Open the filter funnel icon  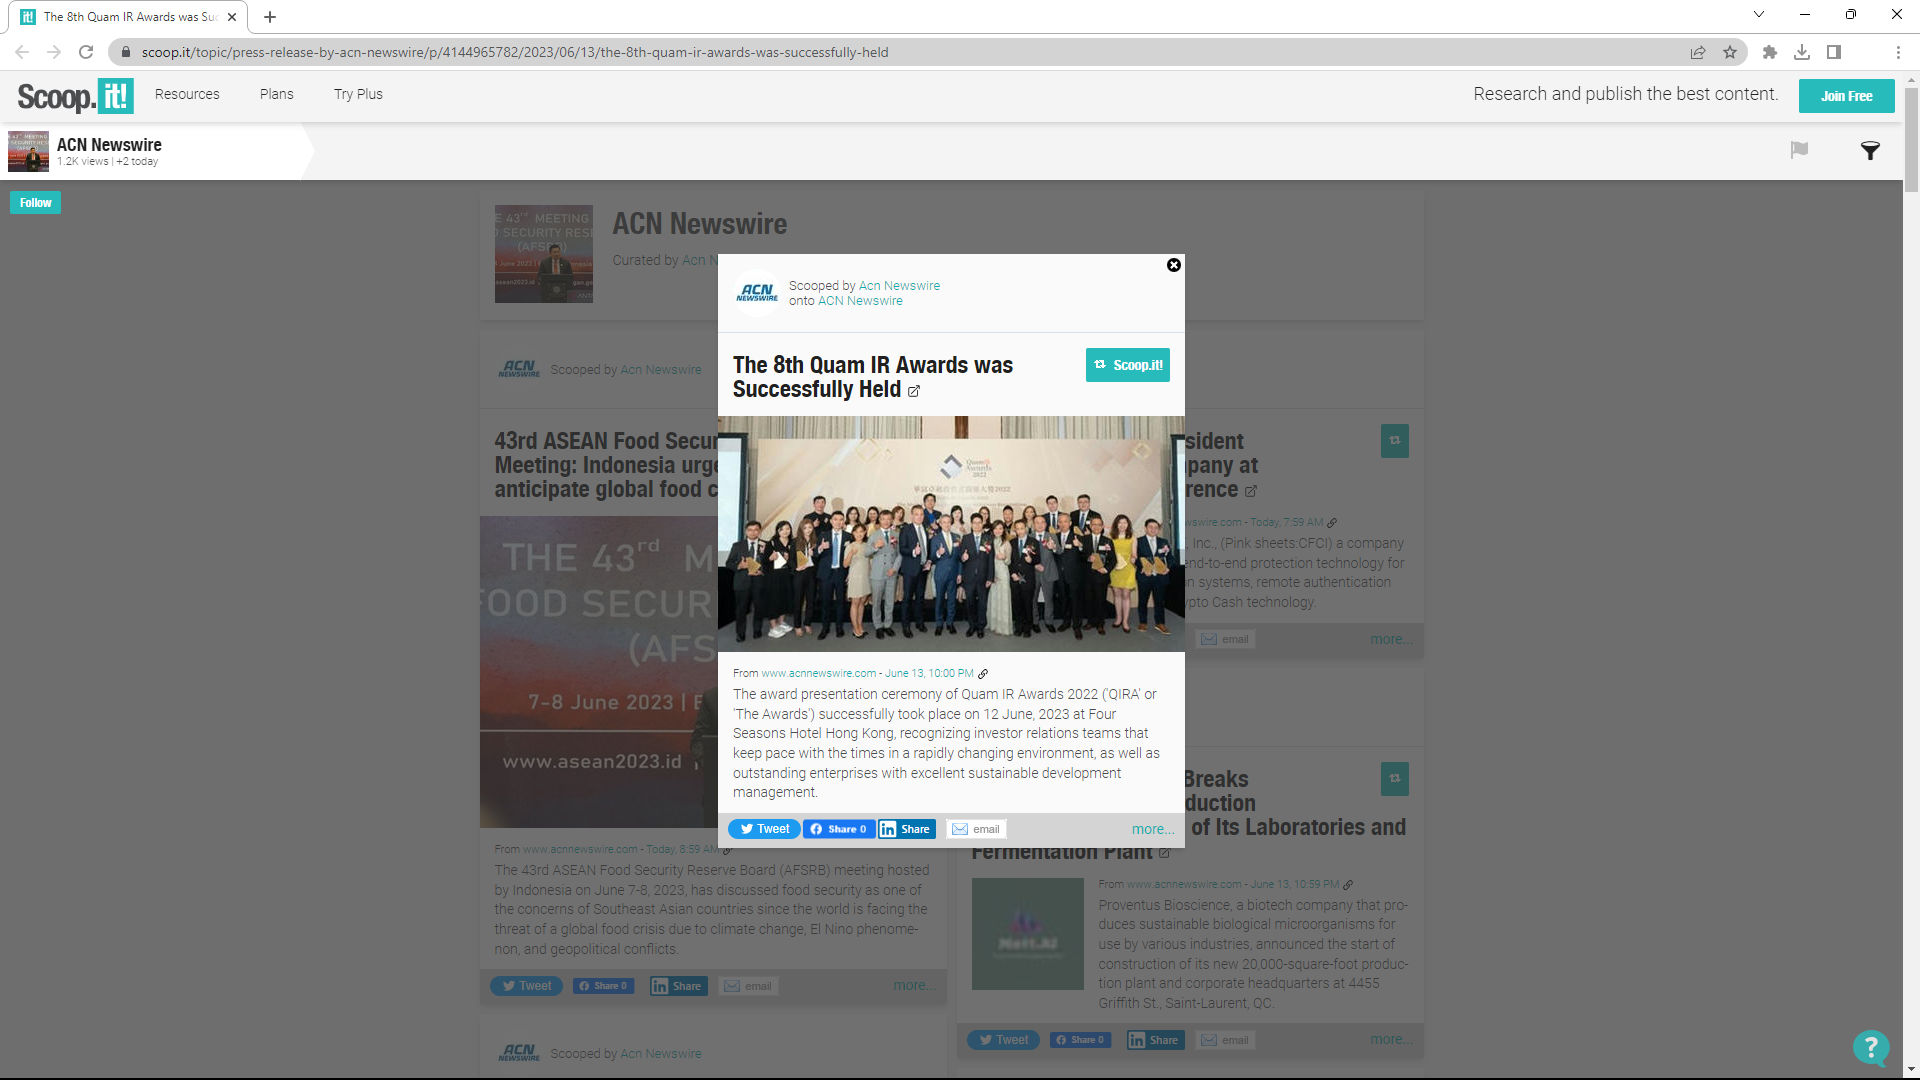1870,151
